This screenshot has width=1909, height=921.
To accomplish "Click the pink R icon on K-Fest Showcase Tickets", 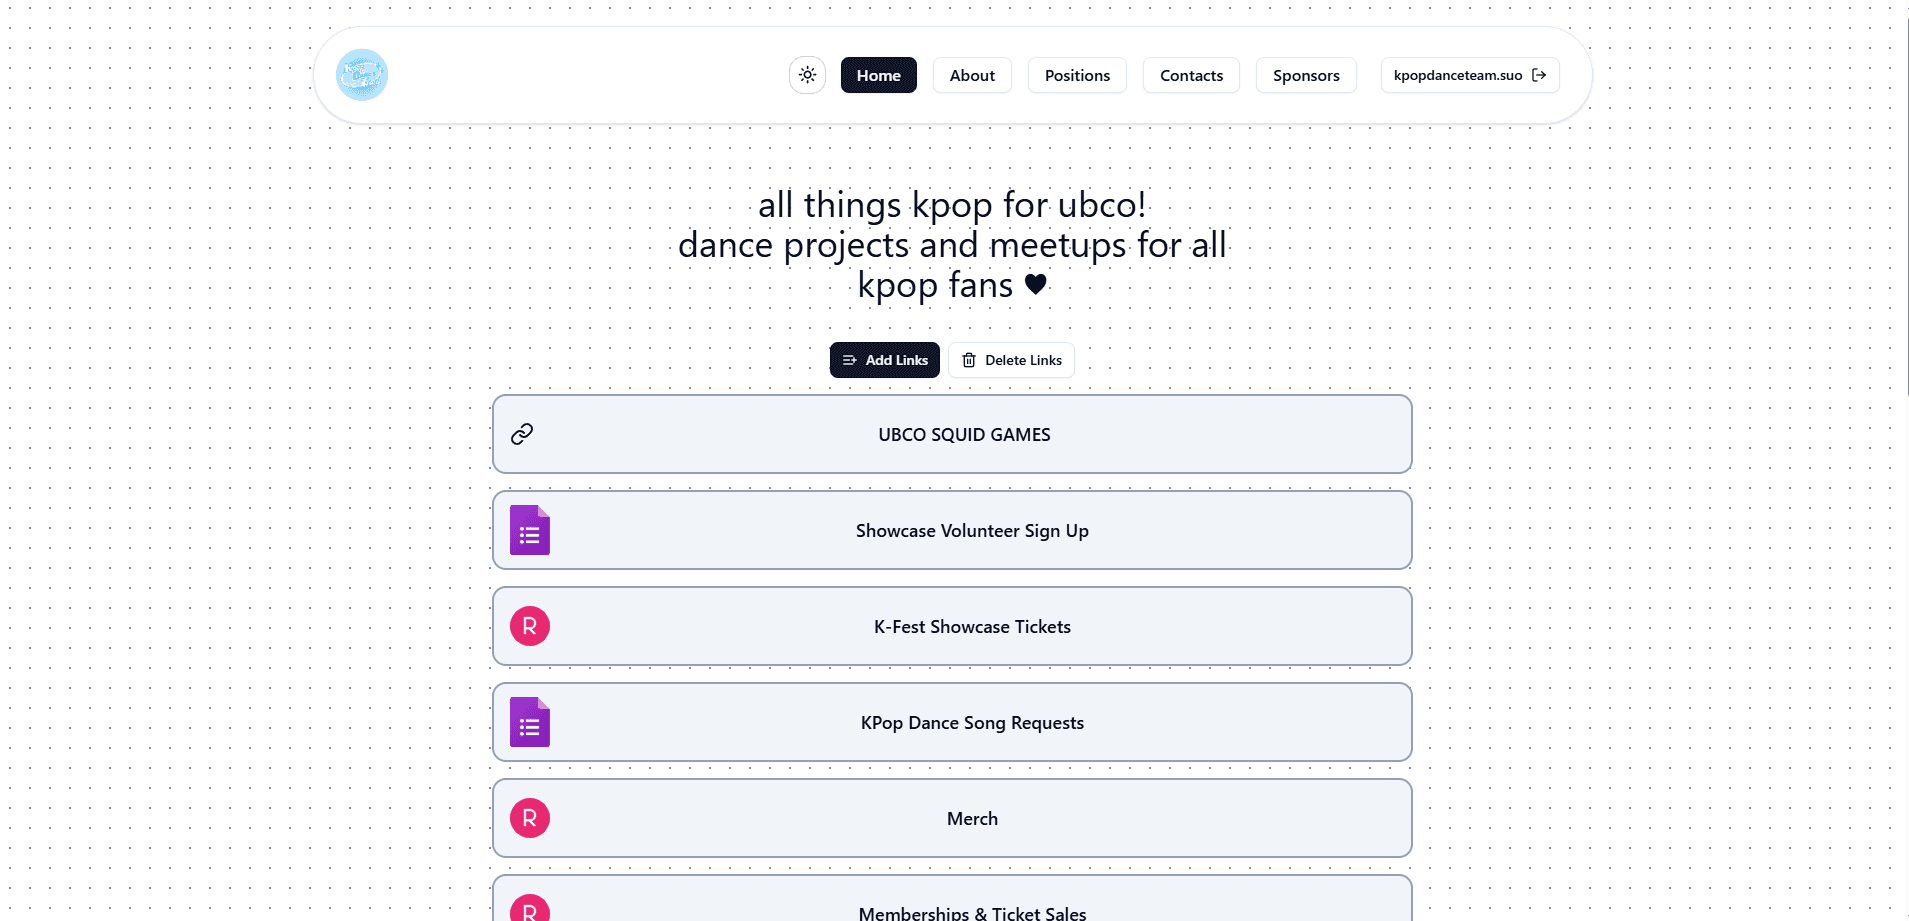I will click(529, 626).
